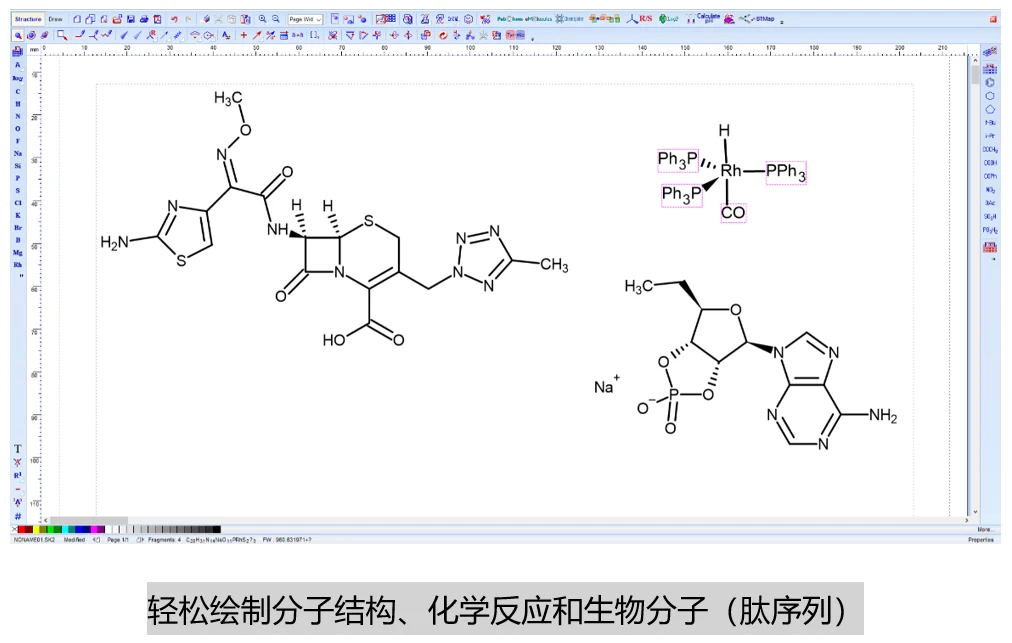Select the Na atom button

tap(18, 154)
